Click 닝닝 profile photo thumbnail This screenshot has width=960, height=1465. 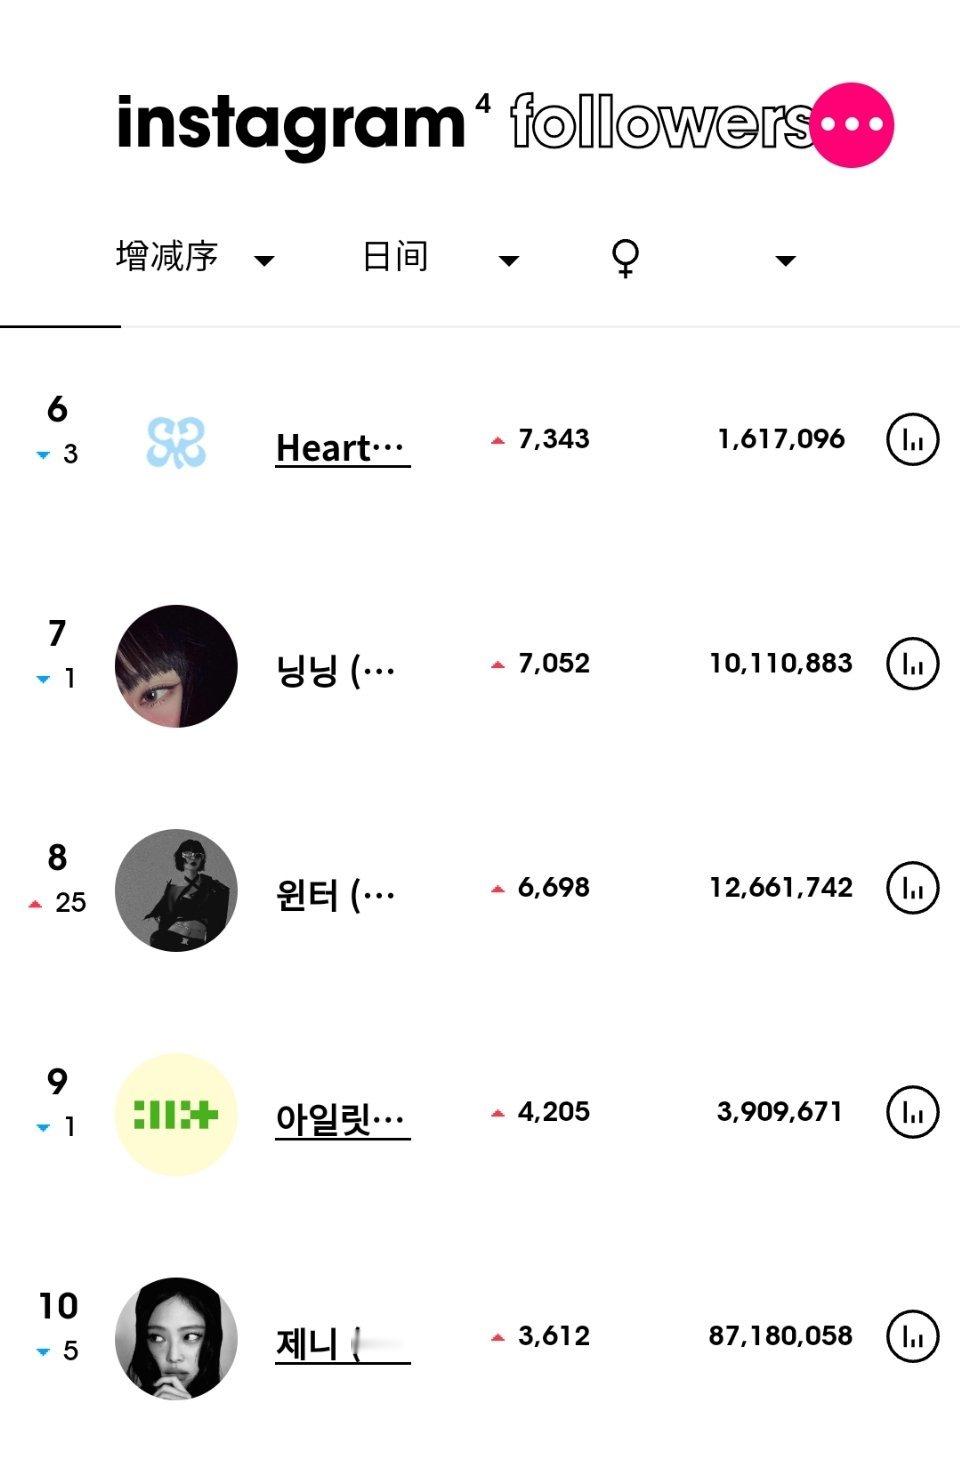176,666
